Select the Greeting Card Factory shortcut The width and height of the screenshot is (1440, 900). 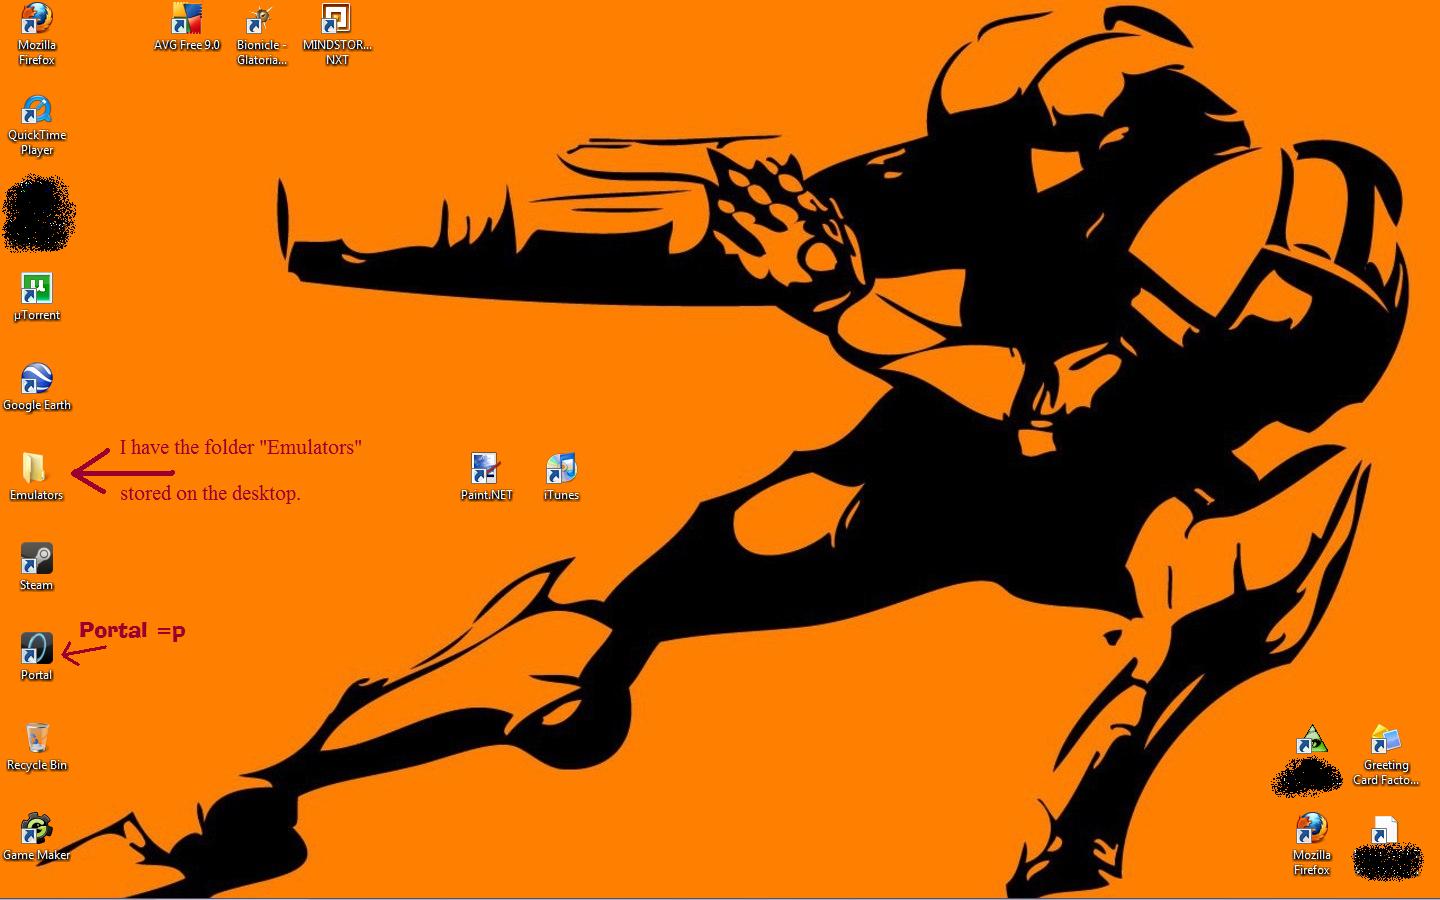pos(1386,755)
